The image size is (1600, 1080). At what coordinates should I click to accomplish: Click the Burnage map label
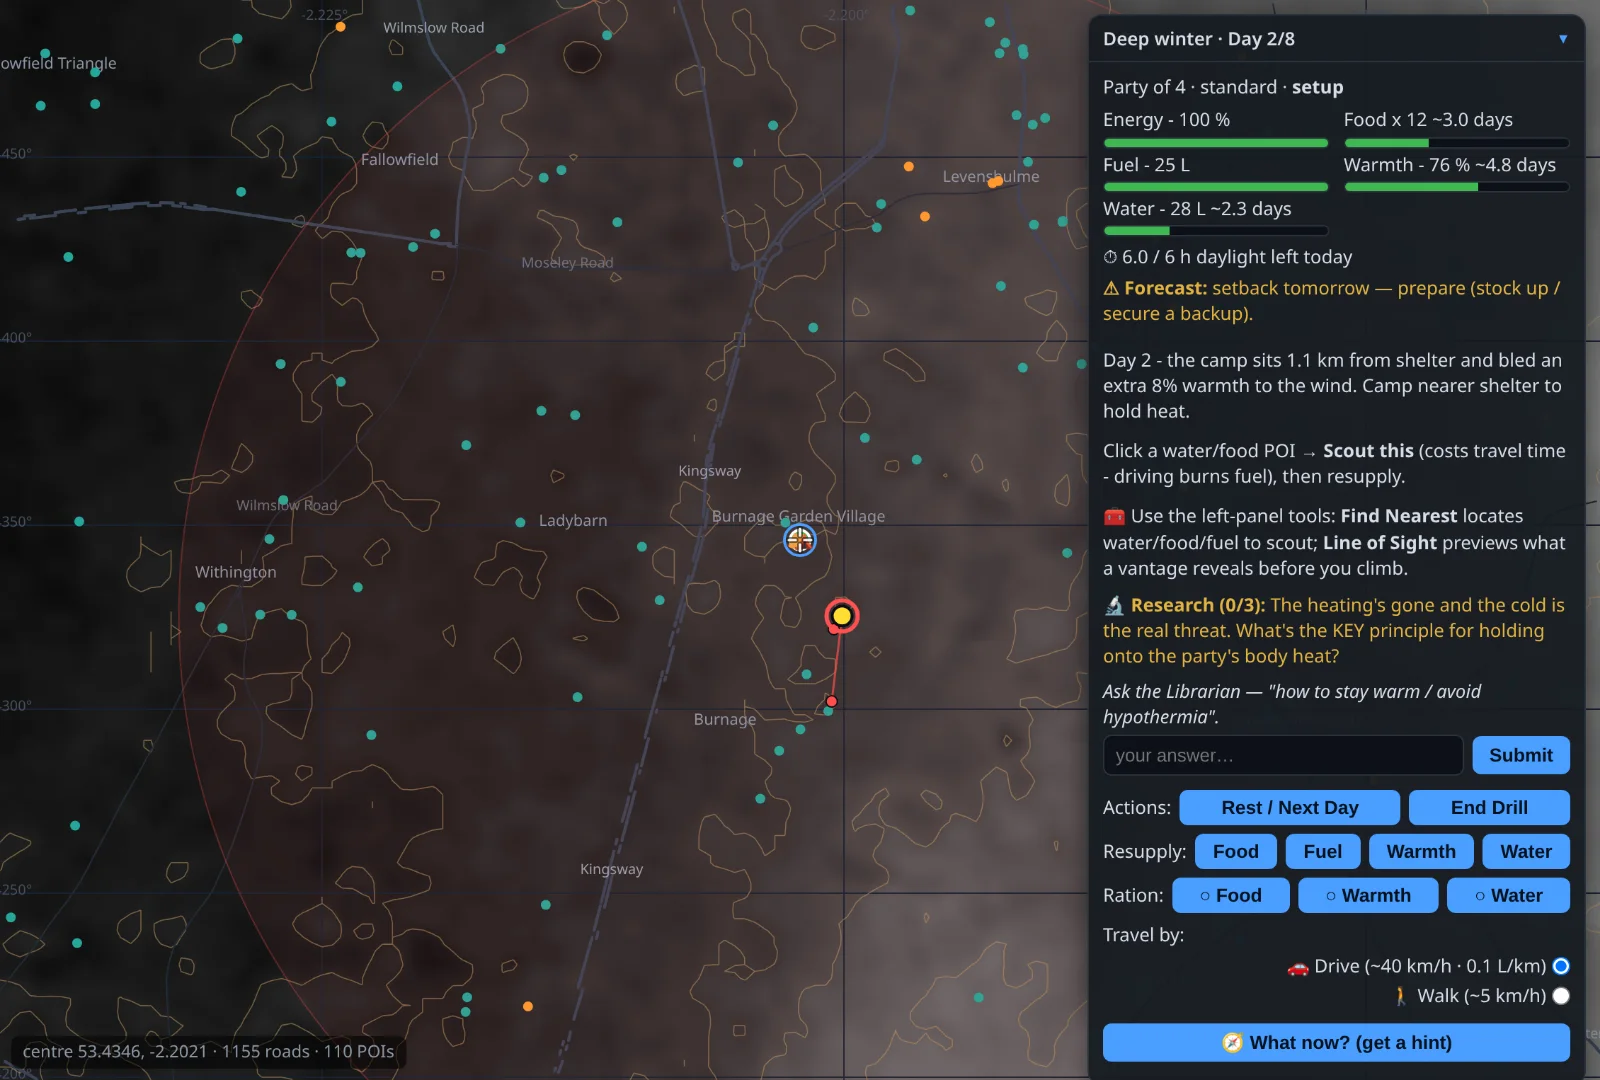tap(725, 720)
